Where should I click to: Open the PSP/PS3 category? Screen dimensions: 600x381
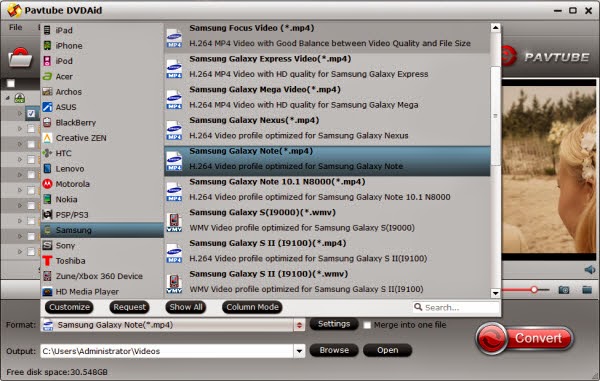coord(102,215)
